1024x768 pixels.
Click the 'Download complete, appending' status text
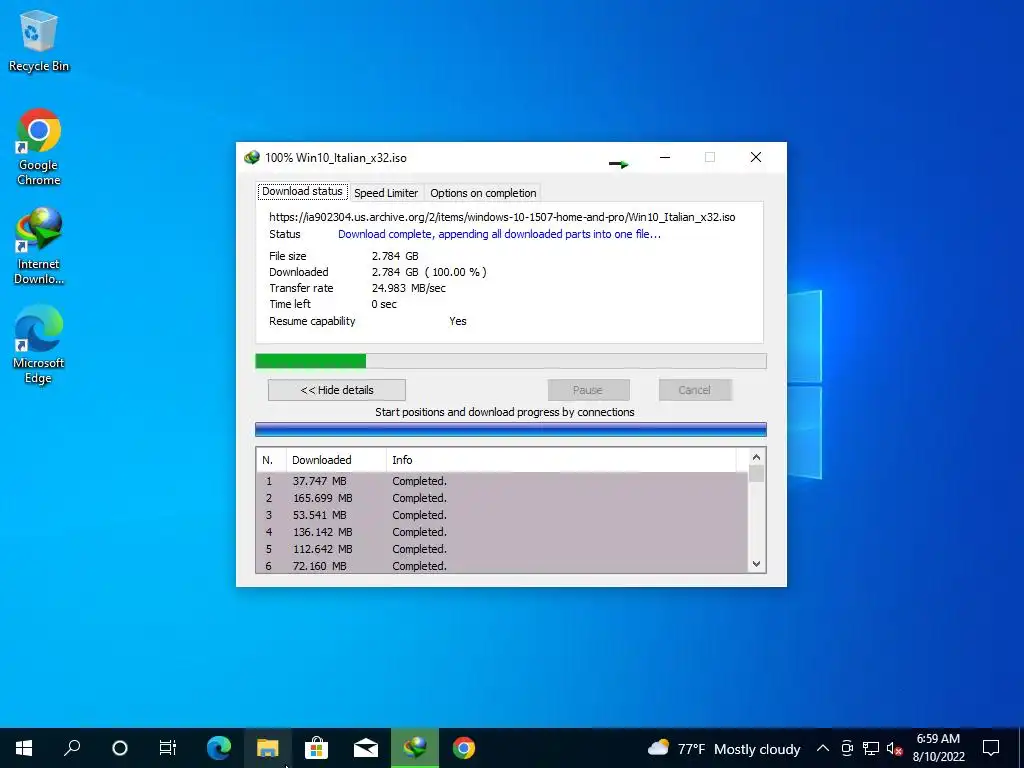pos(500,234)
